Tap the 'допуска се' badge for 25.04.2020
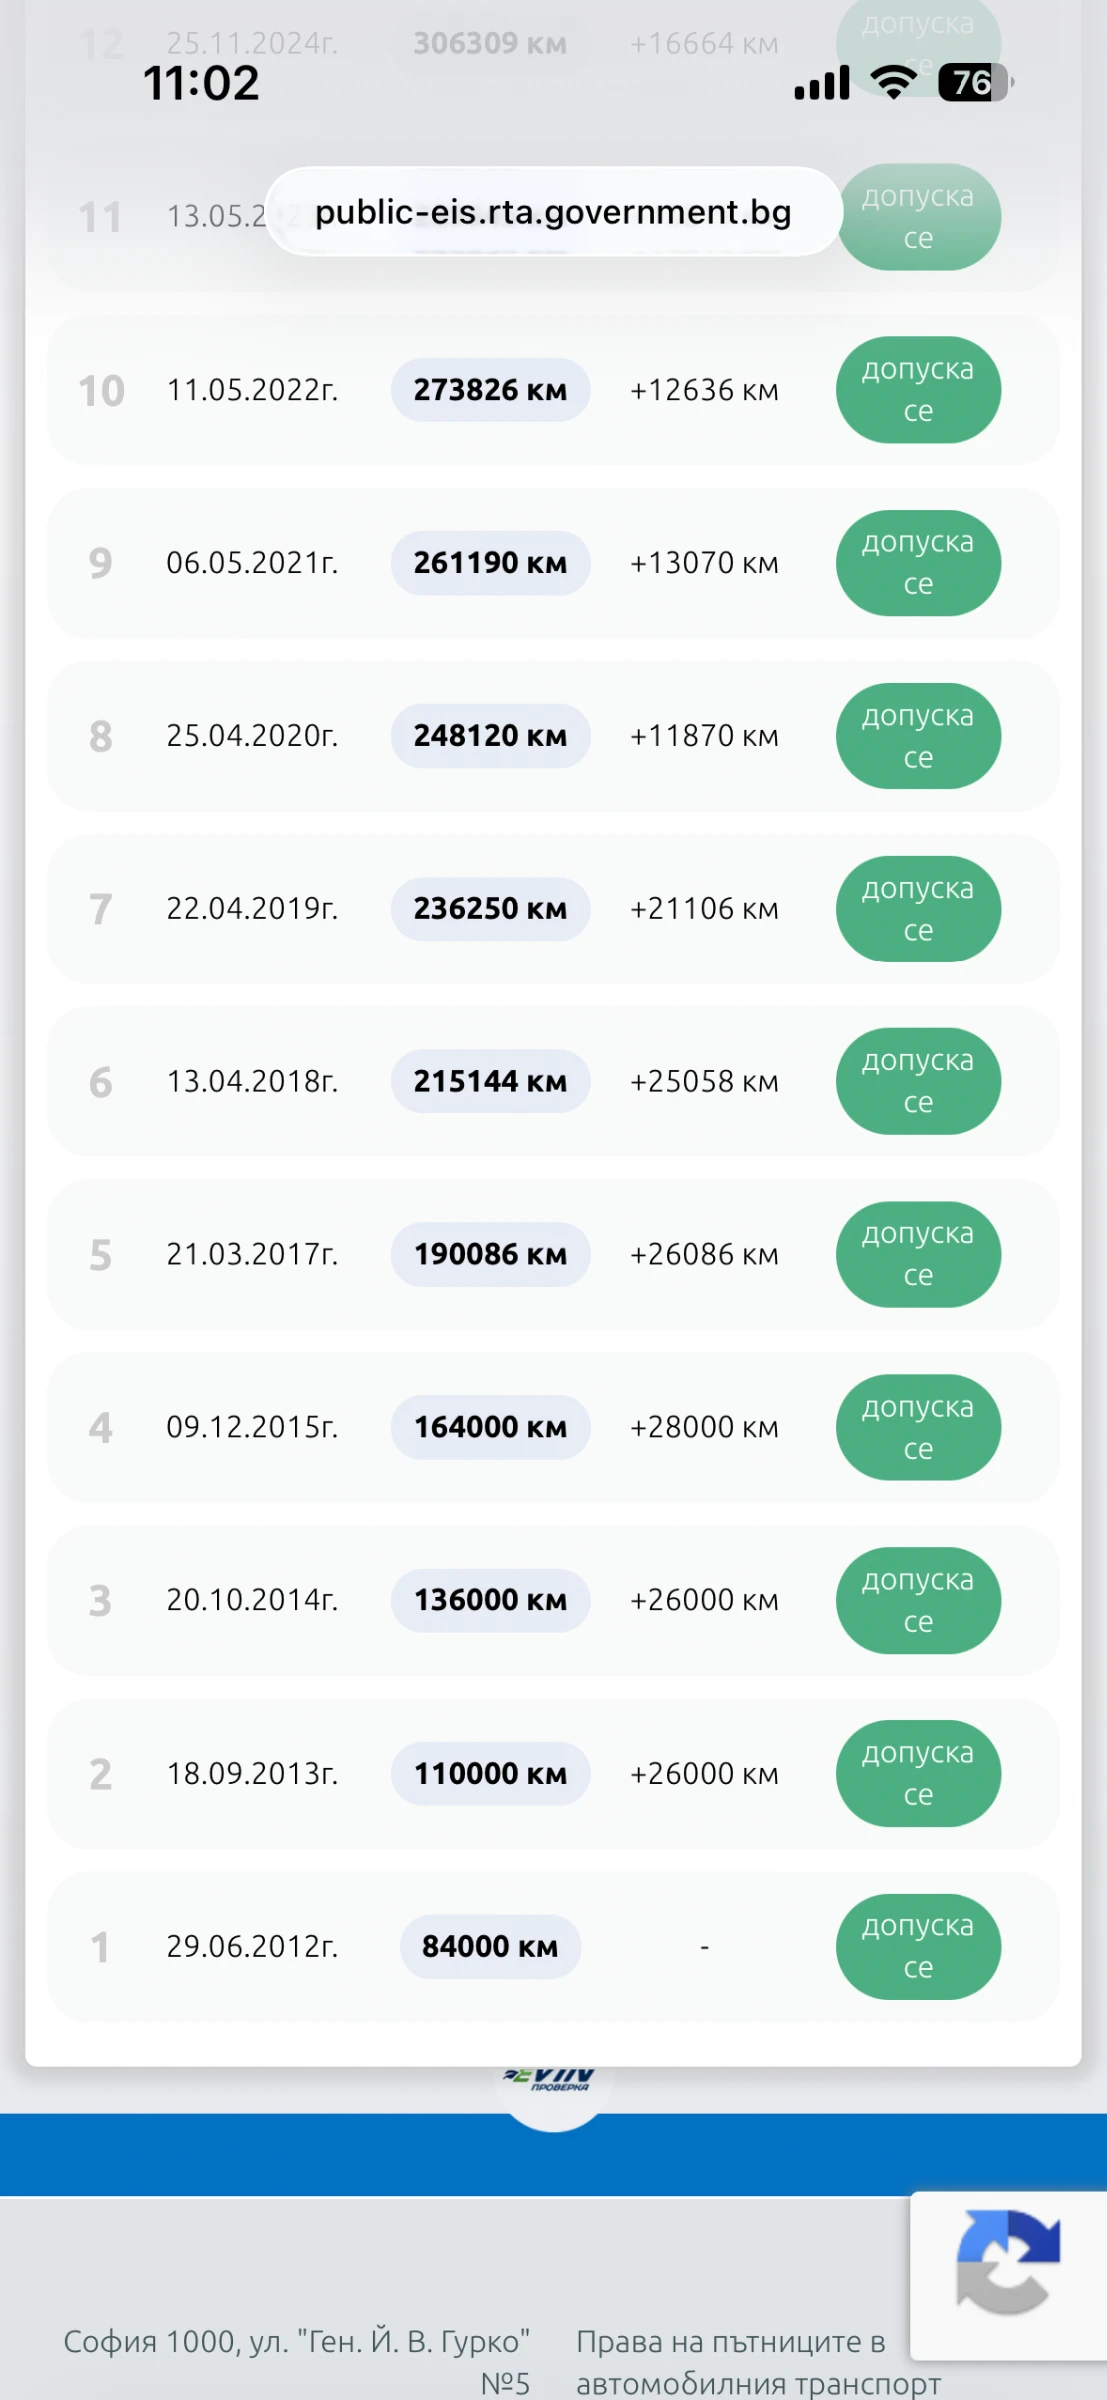1107x2400 pixels. (x=918, y=736)
